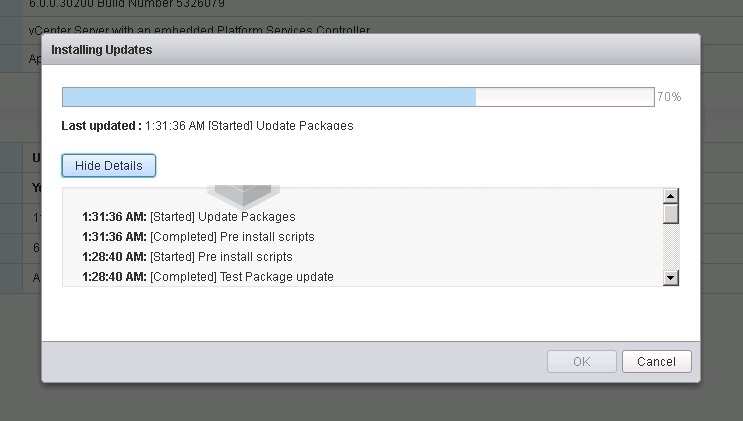Select the '[Started] Pre install scripts' log line
This screenshot has height=421, width=743.
tap(187, 256)
